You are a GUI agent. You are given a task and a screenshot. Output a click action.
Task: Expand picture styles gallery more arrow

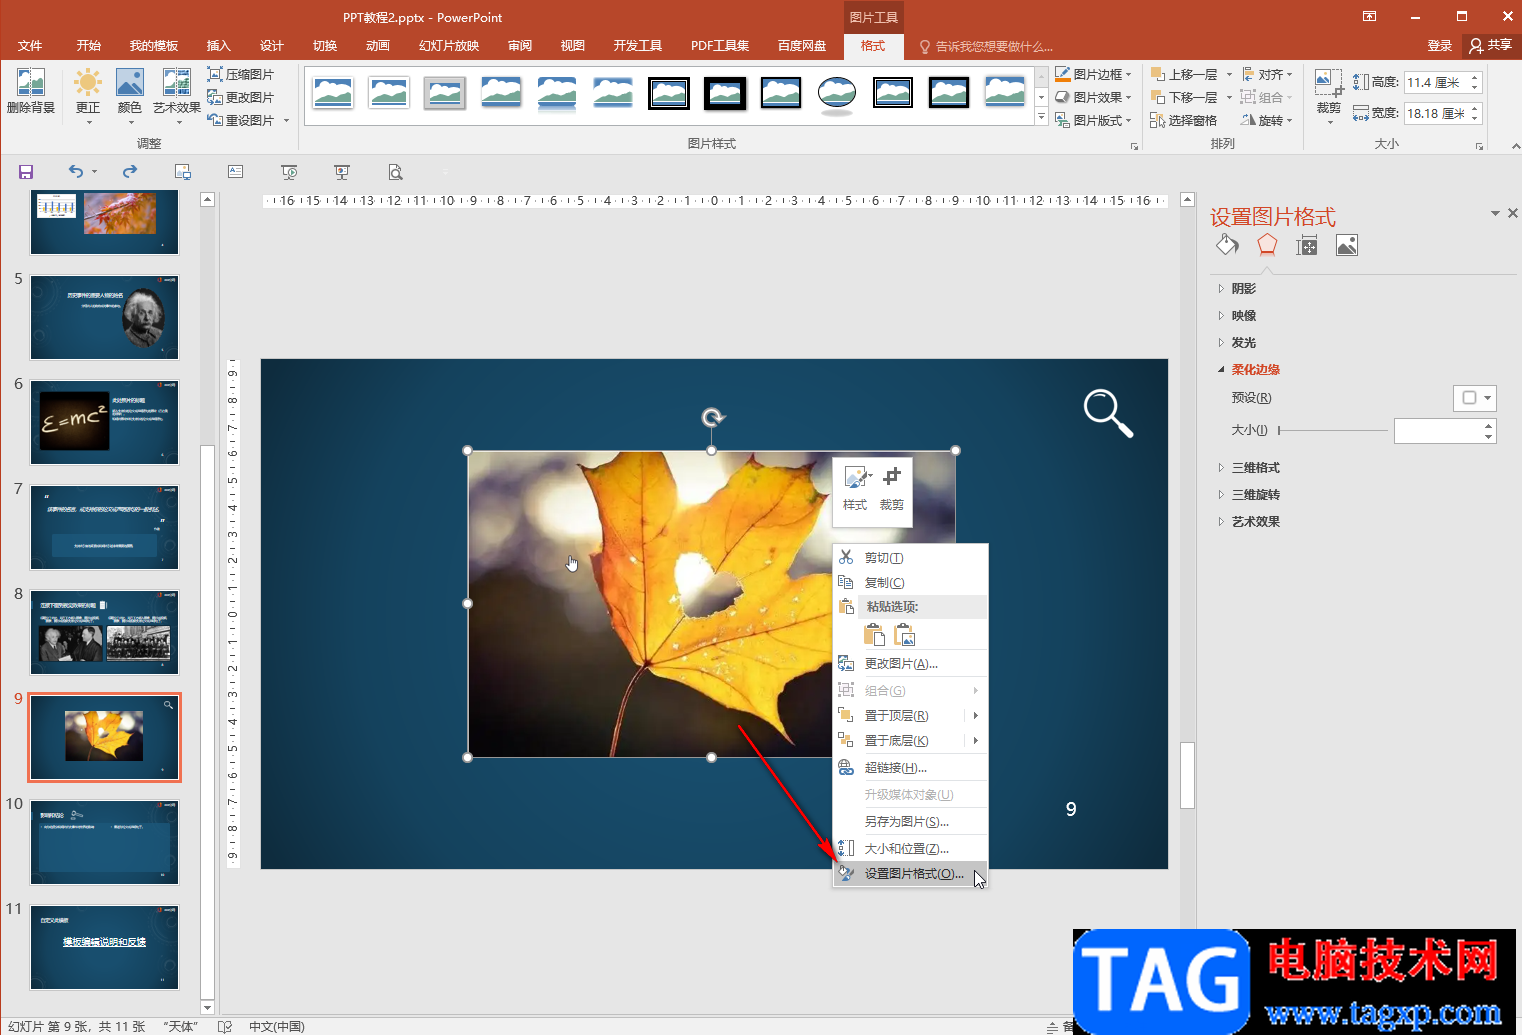pyautogui.click(x=1041, y=118)
